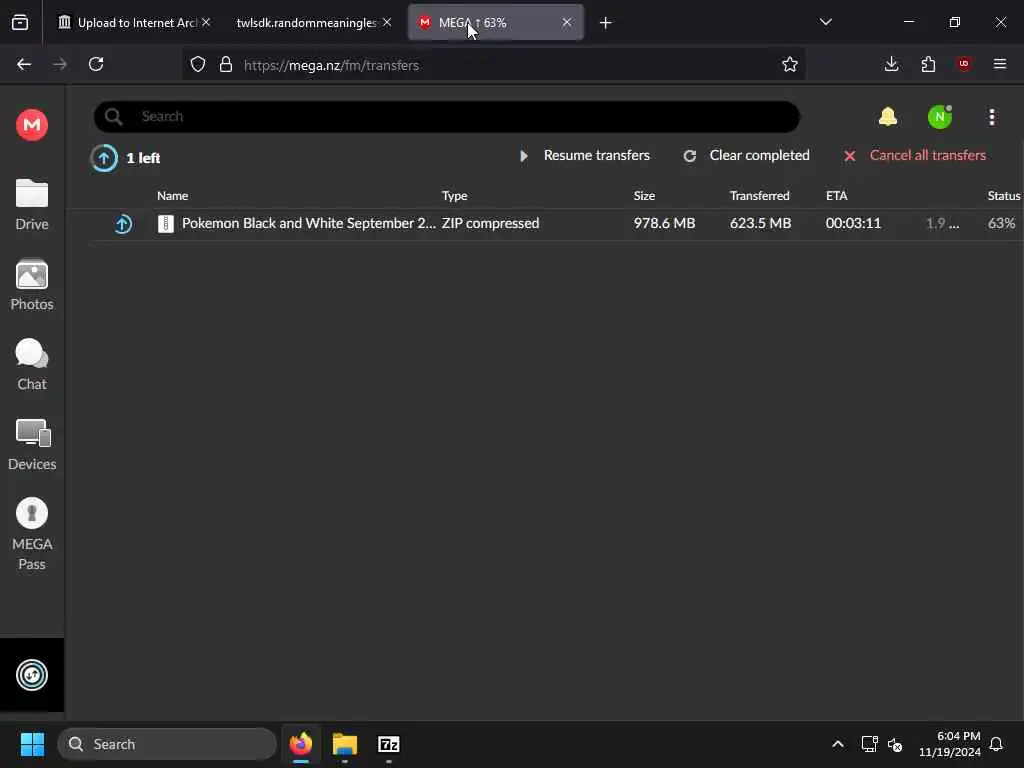Open the green N account avatar

pos(940,117)
